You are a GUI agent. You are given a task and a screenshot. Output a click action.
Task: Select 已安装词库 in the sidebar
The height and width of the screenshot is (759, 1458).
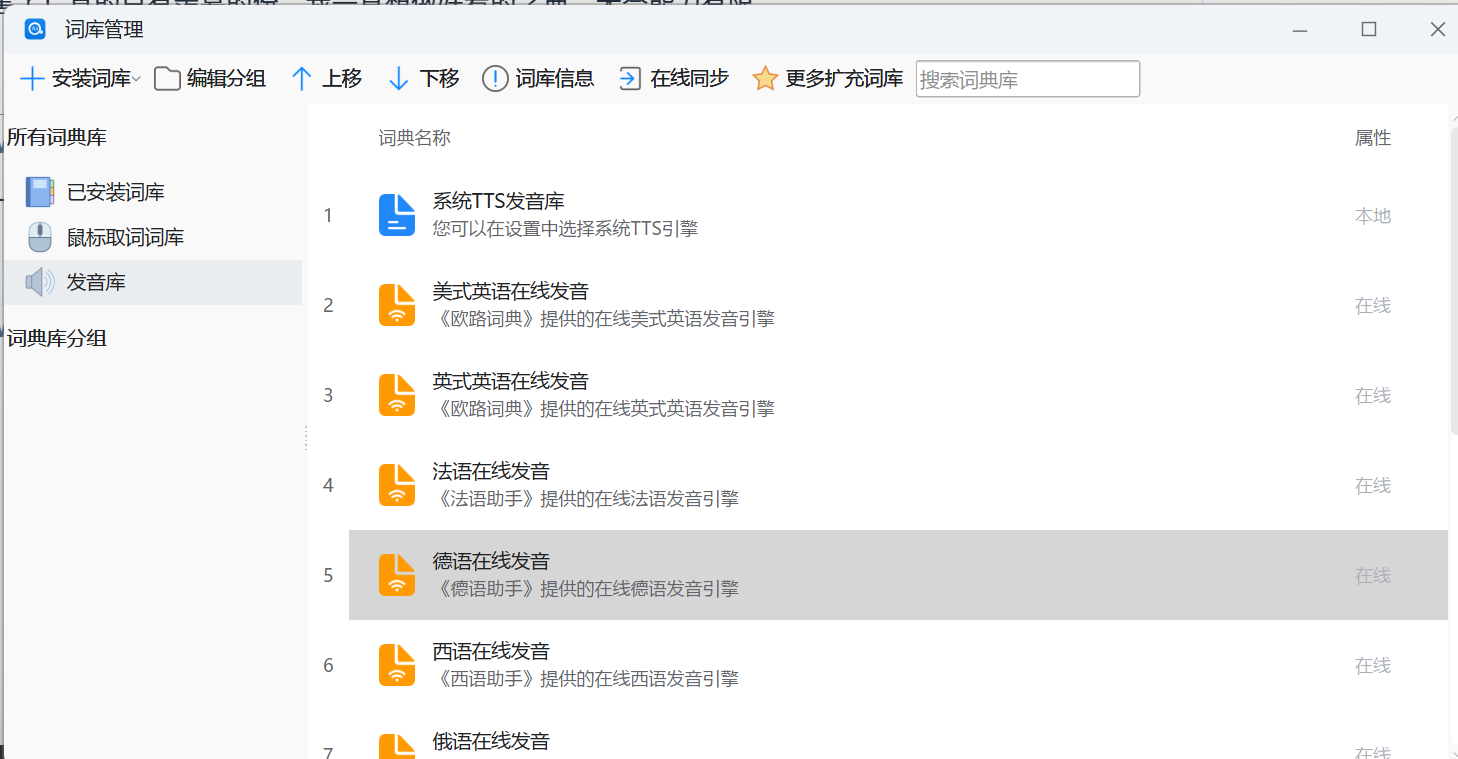pos(115,192)
